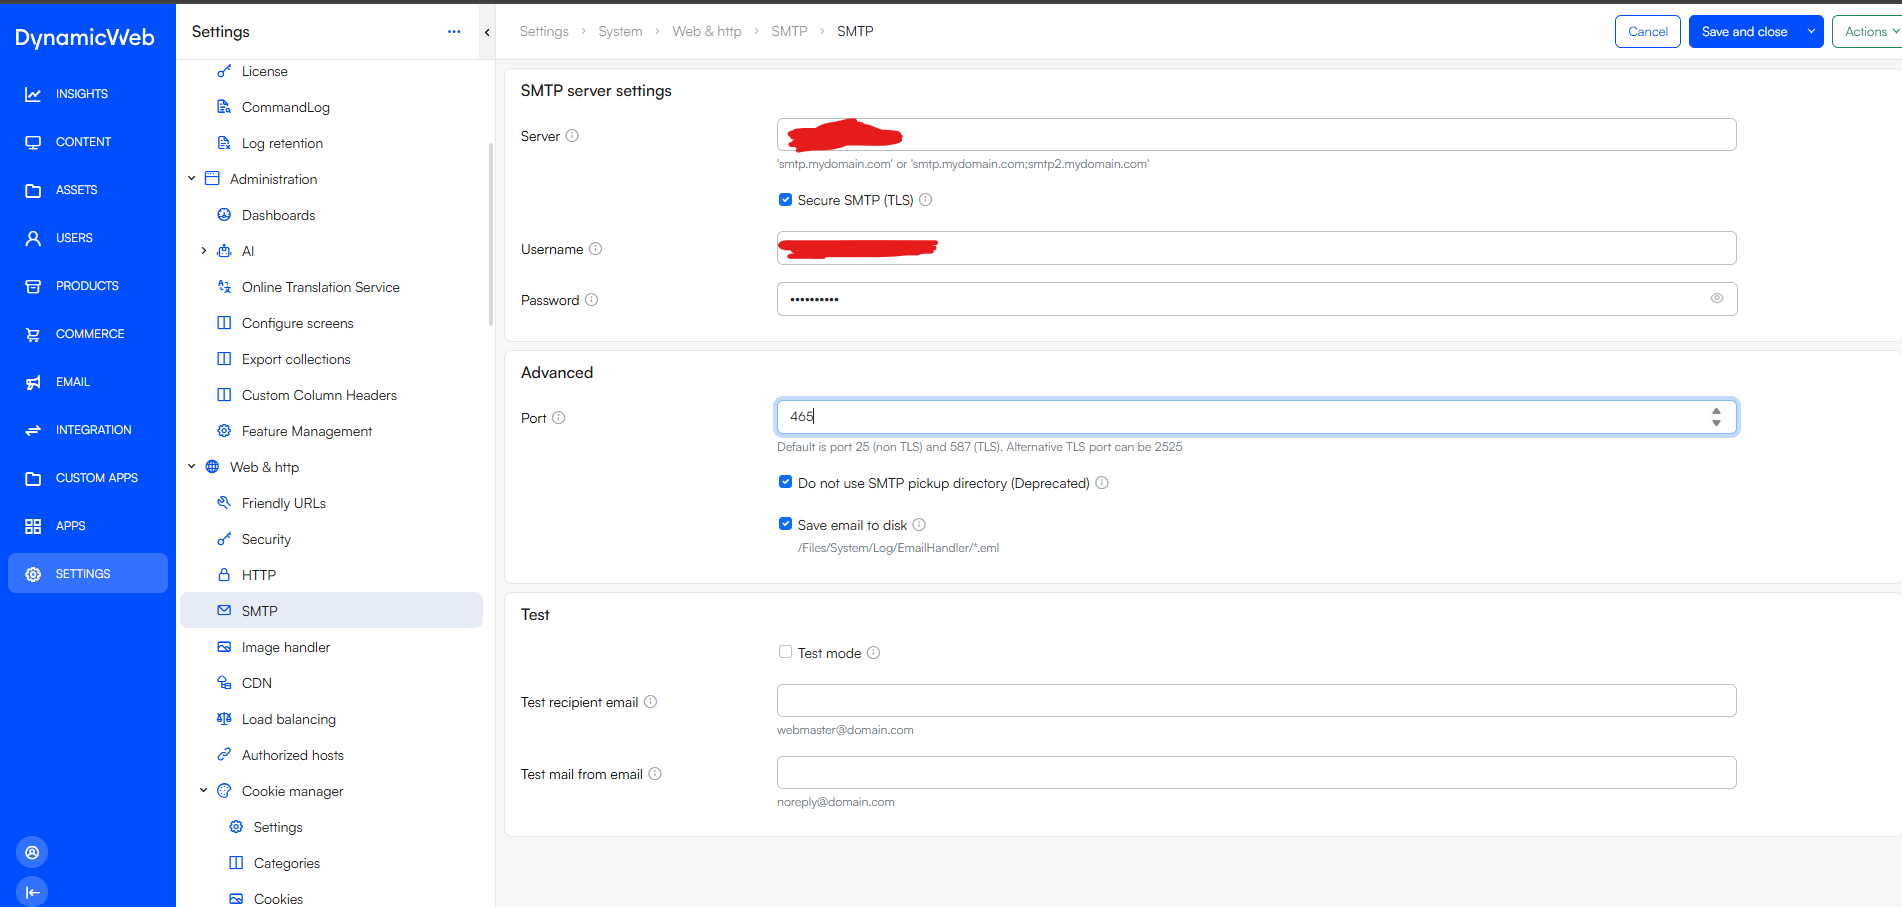Collapse the main navigation sidebar
Screen dimensions: 1902x907
click(32, 892)
